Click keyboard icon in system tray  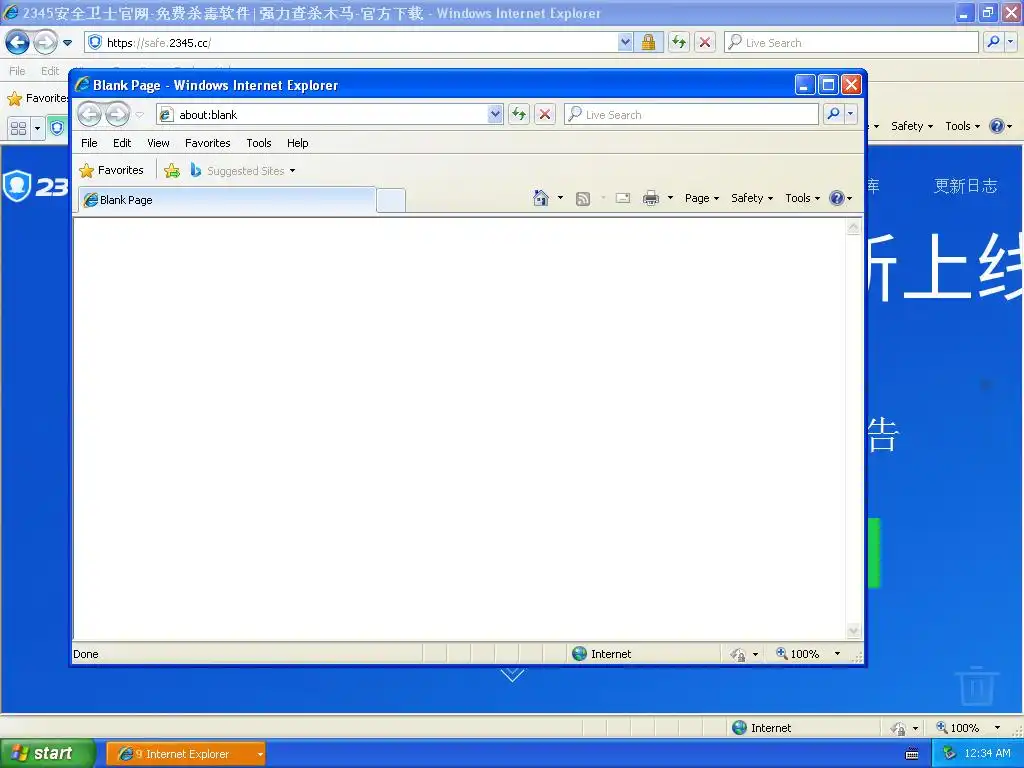pos(912,754)
